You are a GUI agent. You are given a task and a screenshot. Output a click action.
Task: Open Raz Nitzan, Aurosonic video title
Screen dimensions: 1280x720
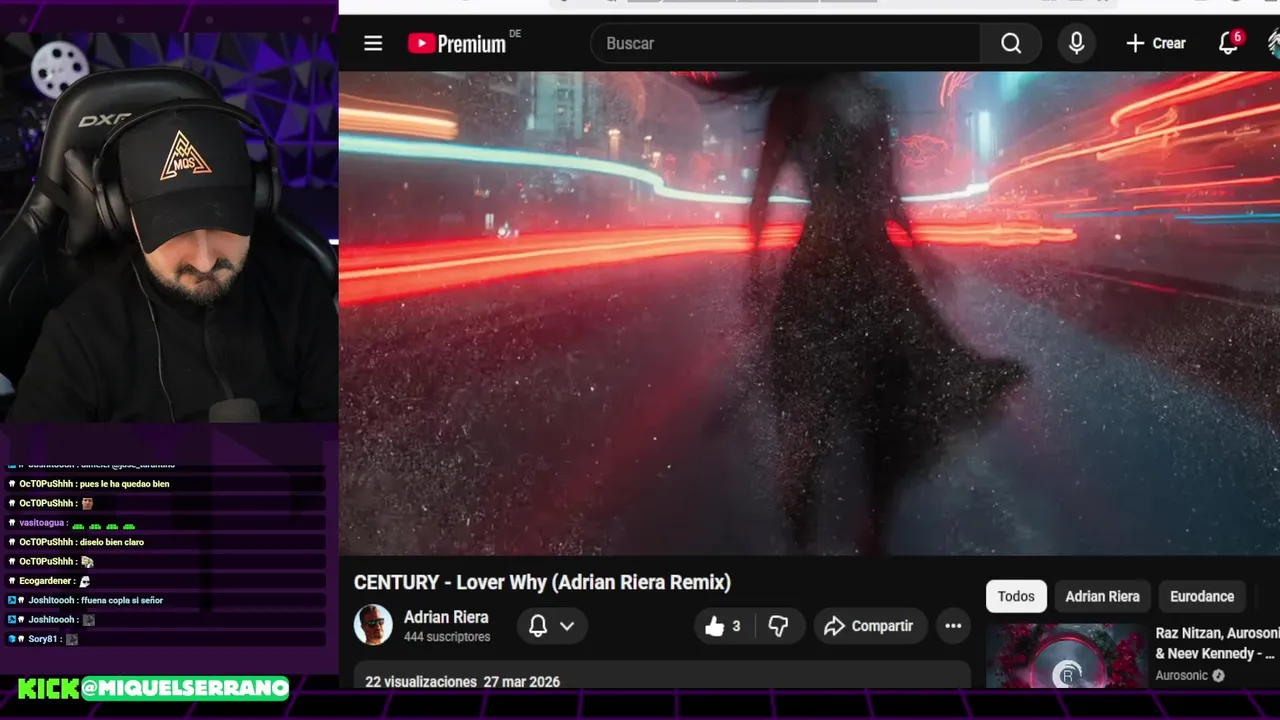[1217, 643]
